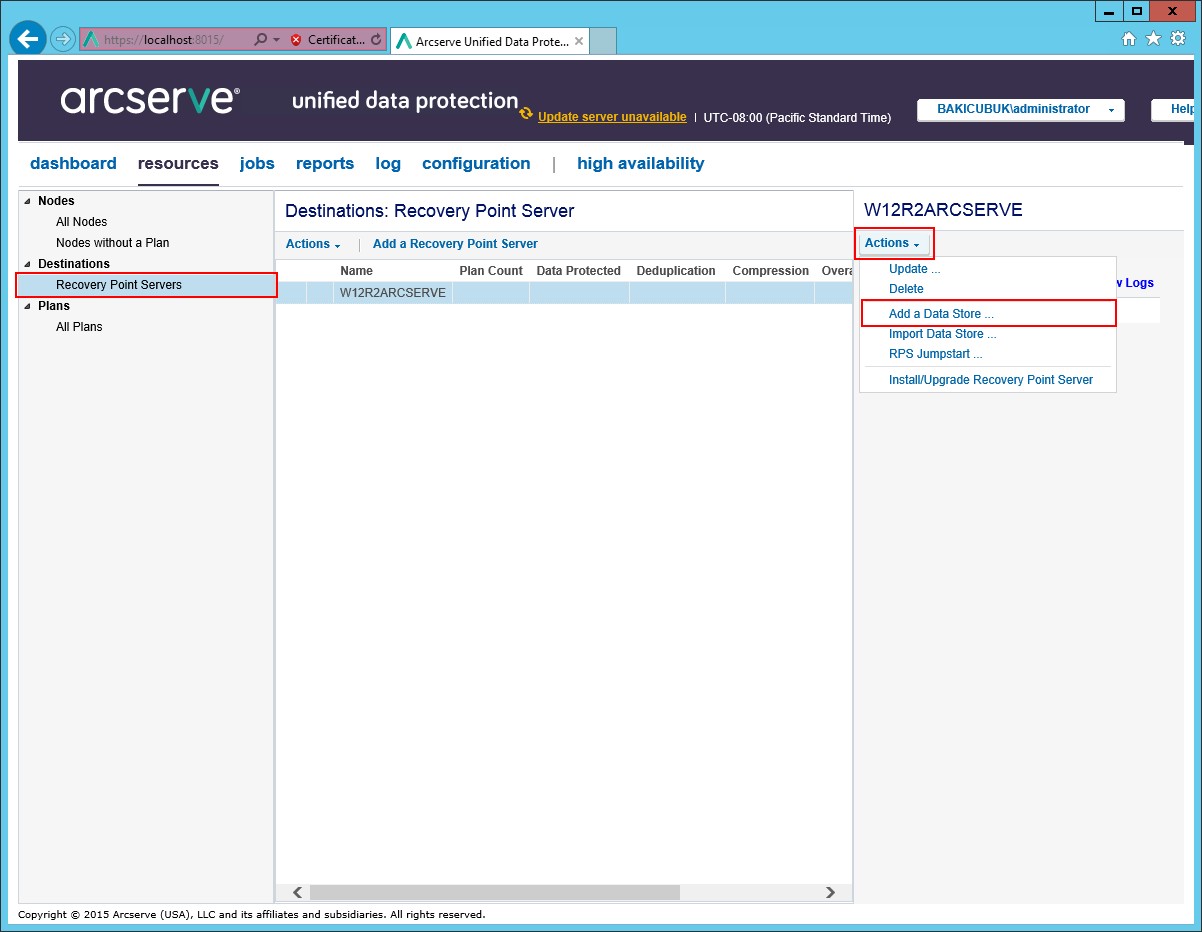Viewport: 1202px width, 932px height.
Task: Click the update server refresh status icon
Action: tap(526, 114)
